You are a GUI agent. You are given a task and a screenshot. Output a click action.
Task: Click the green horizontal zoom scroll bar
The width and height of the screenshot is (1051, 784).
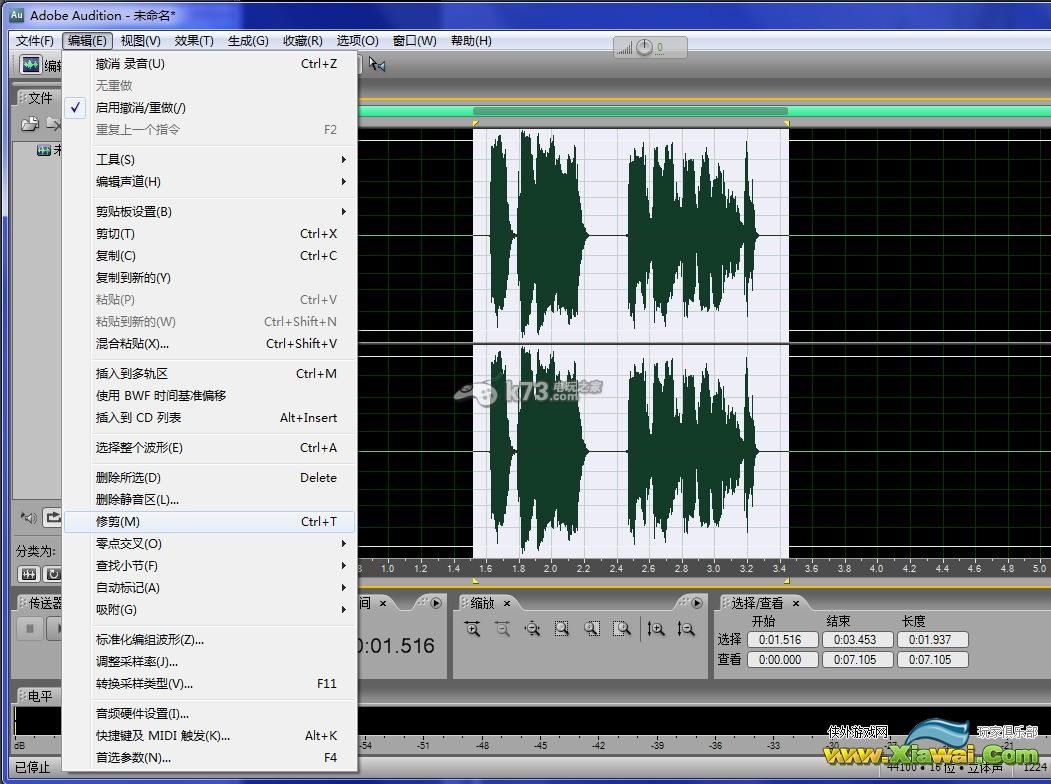pyautogui.click(x=704, y=111)
